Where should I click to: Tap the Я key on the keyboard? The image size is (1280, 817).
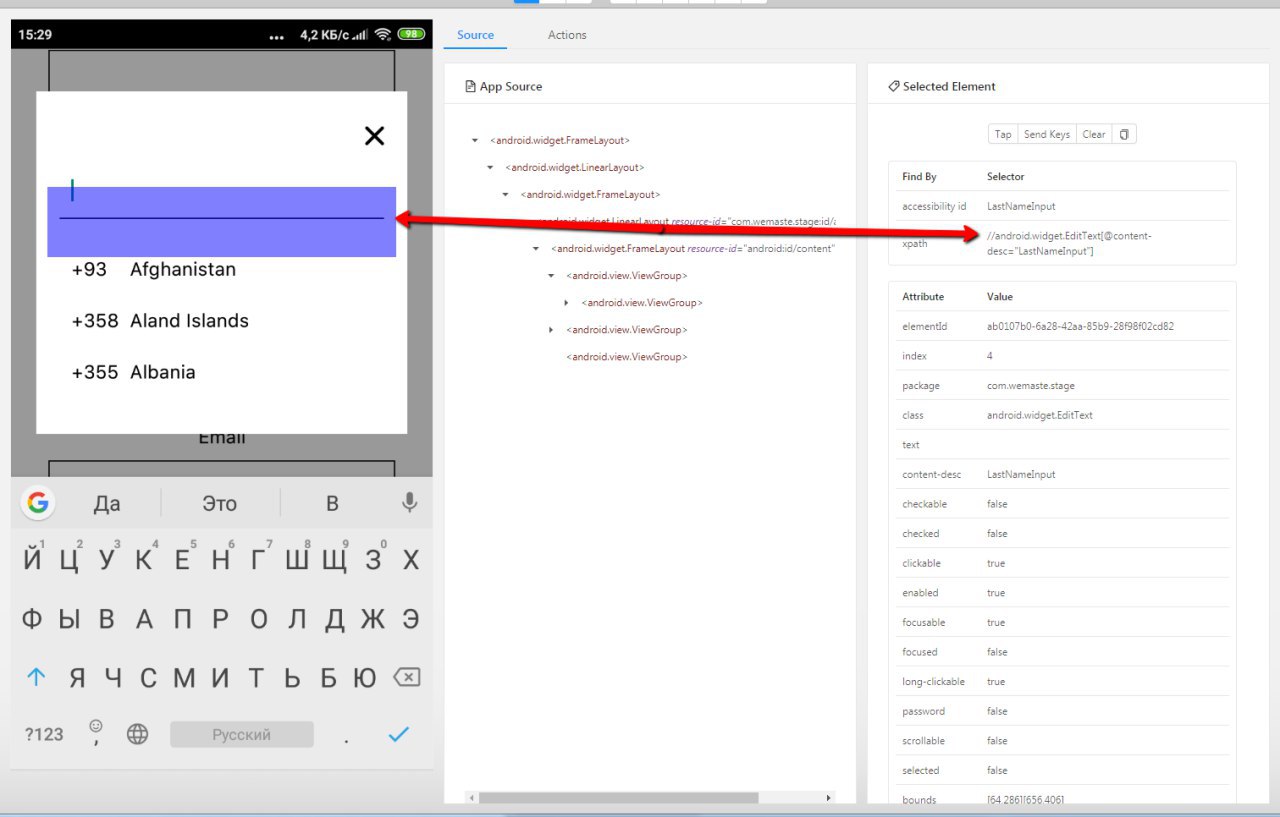(x=77, y=678)
